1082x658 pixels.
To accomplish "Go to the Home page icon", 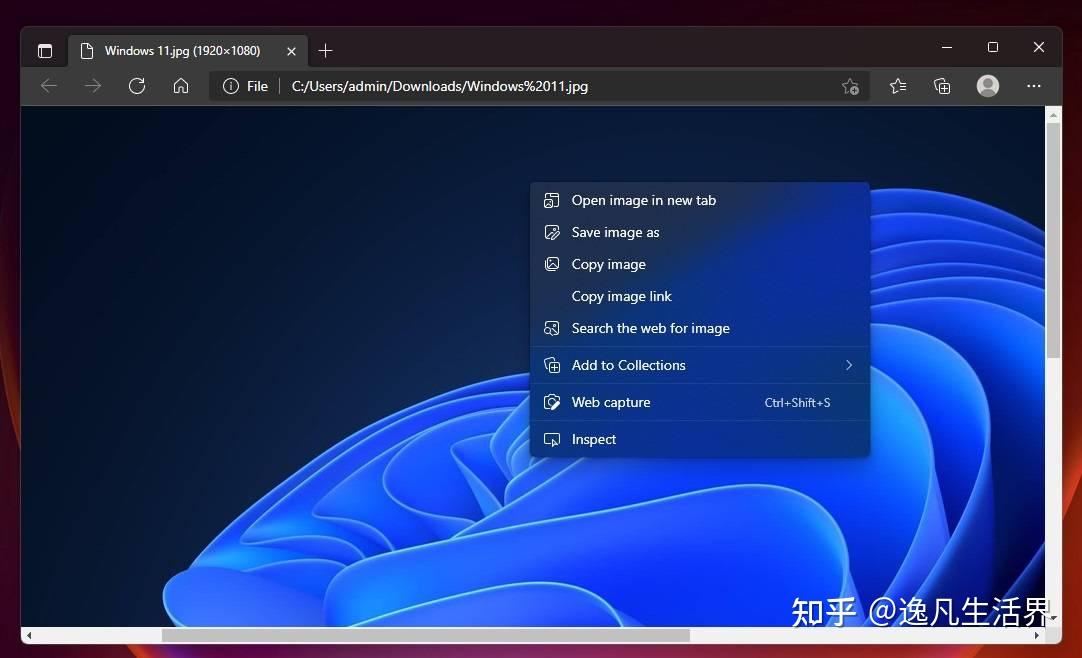I will [181, 86].
